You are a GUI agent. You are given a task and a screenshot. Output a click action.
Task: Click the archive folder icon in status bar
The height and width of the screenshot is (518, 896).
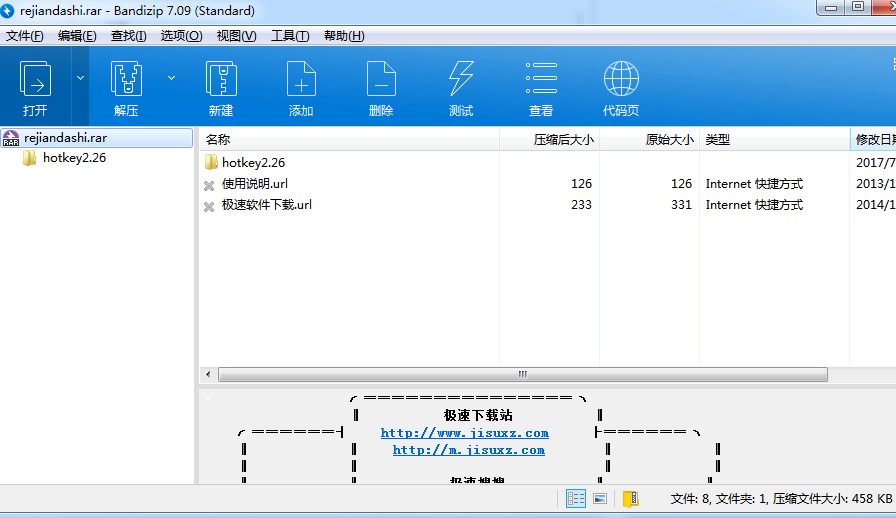click(630, 499)
